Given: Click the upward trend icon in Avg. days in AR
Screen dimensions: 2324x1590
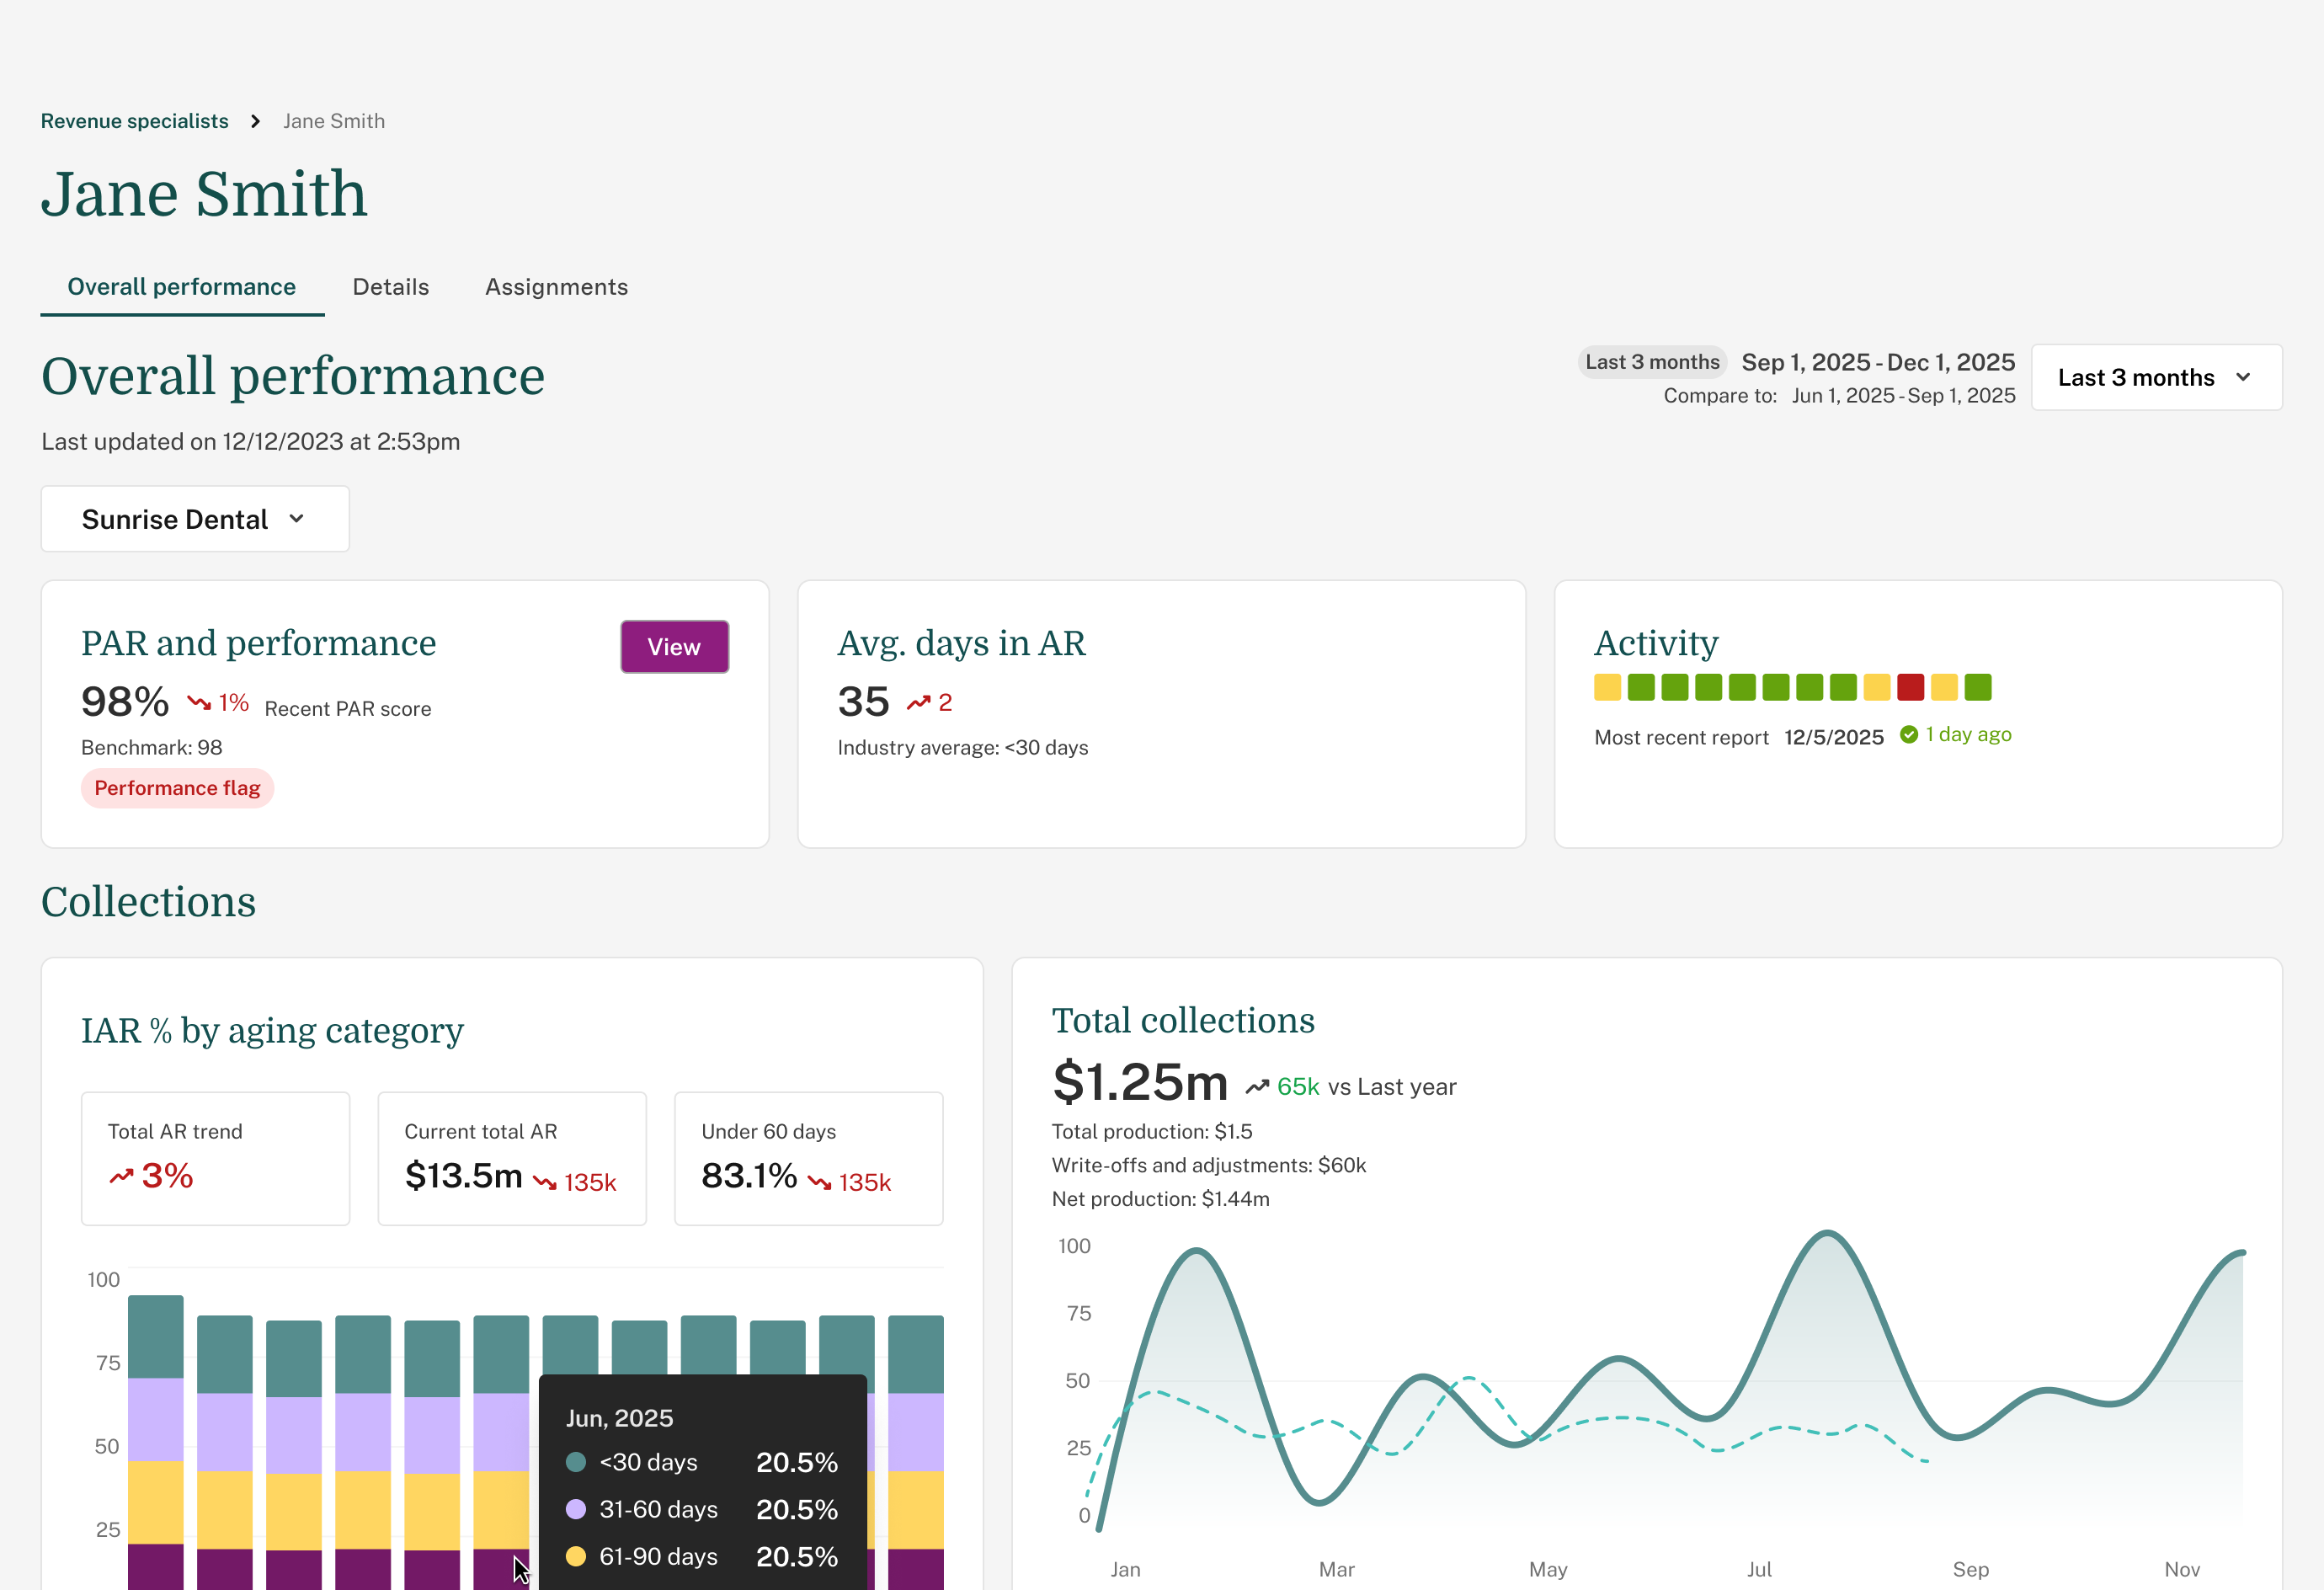Looking at the screenshot, I should point(918,703).
